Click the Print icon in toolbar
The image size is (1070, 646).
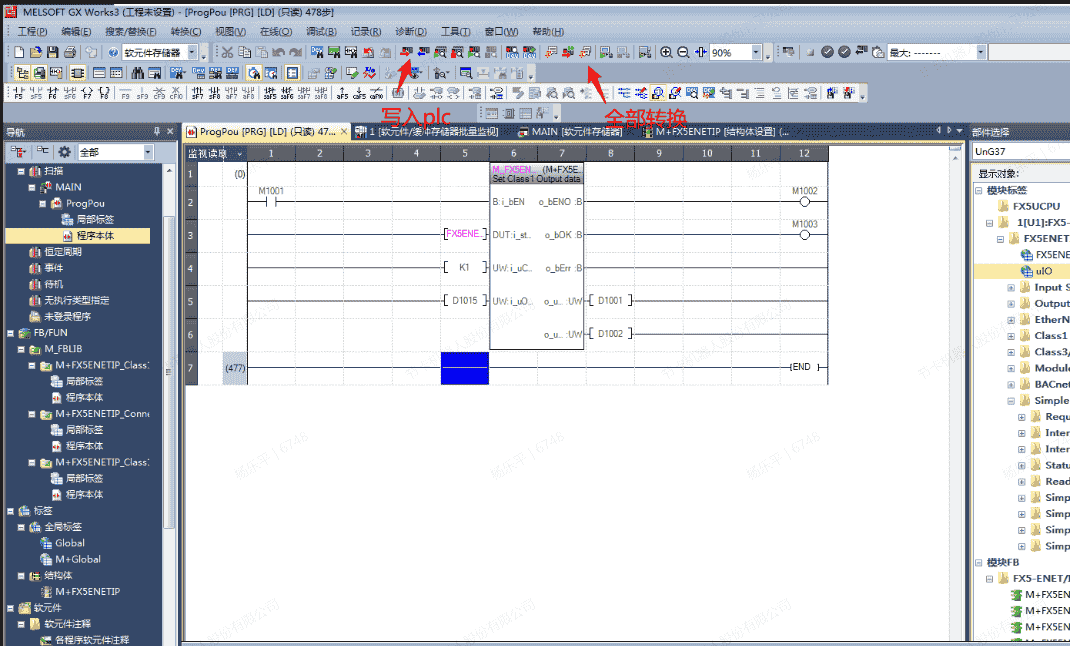click(x=70, y=52)
